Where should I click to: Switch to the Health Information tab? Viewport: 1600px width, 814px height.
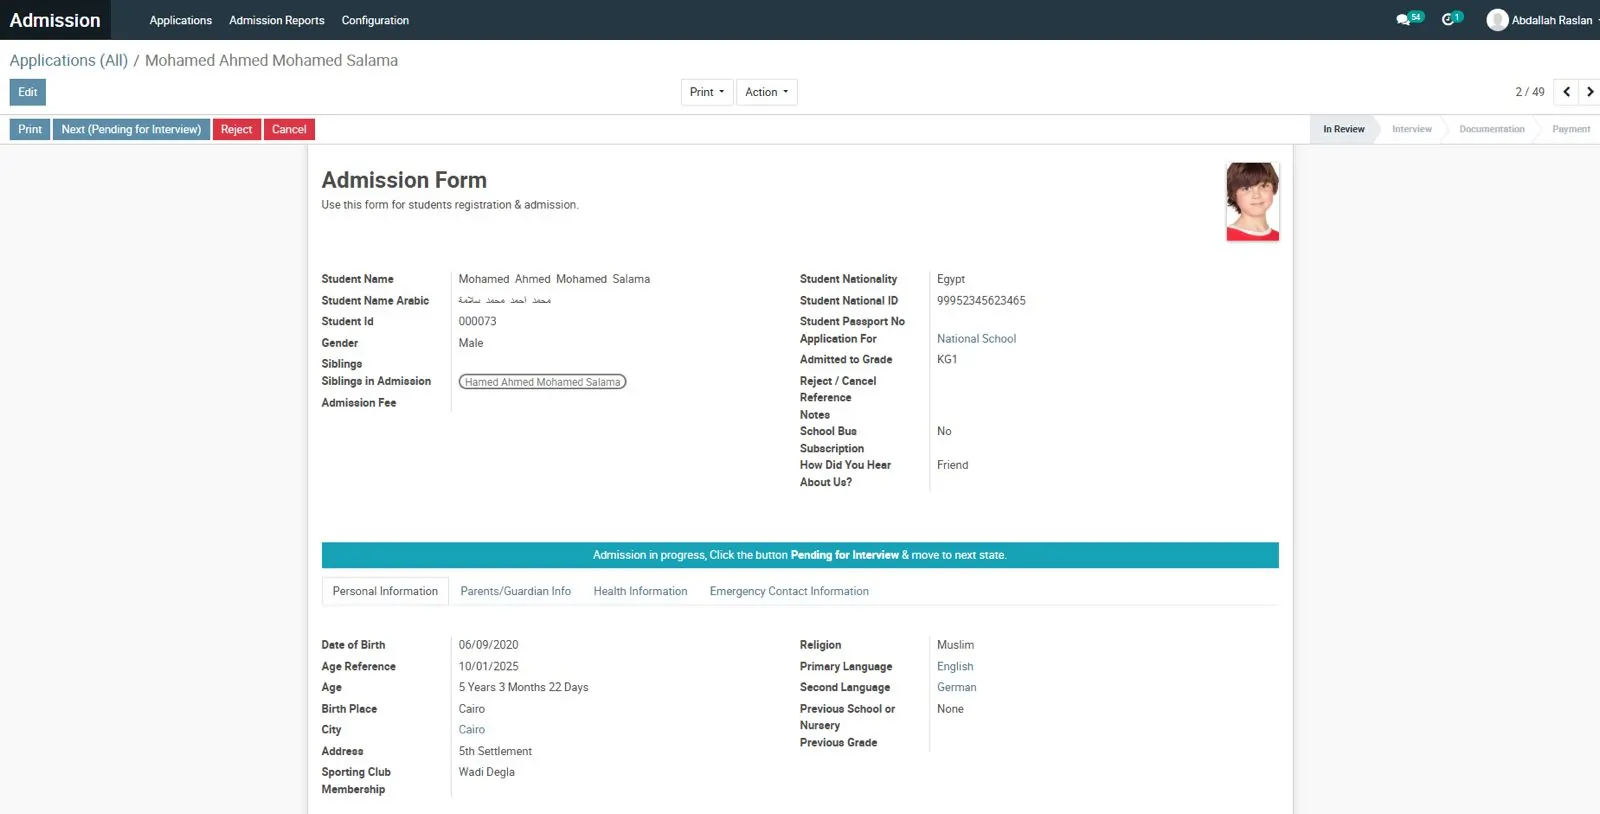click(x=640, y=591)
